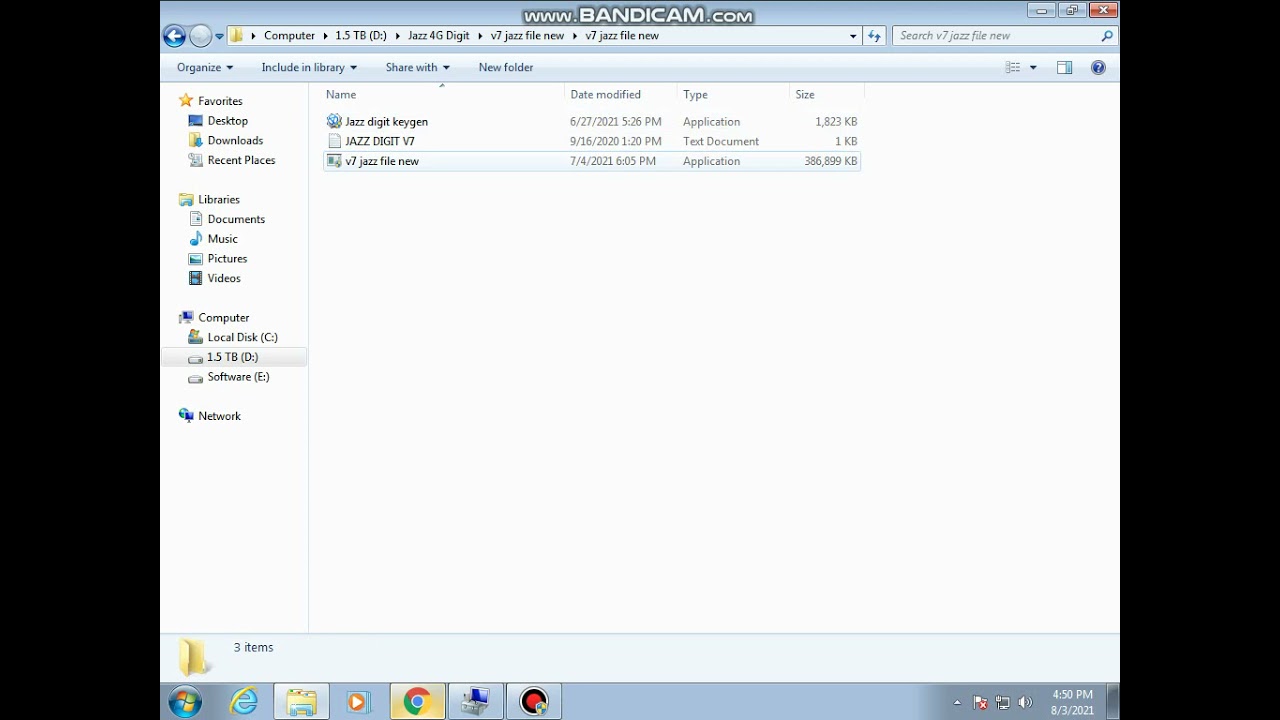Viewport: 1280px width, 720px height.
Task: Open the Videos library
Action: [x=224, y=278]
